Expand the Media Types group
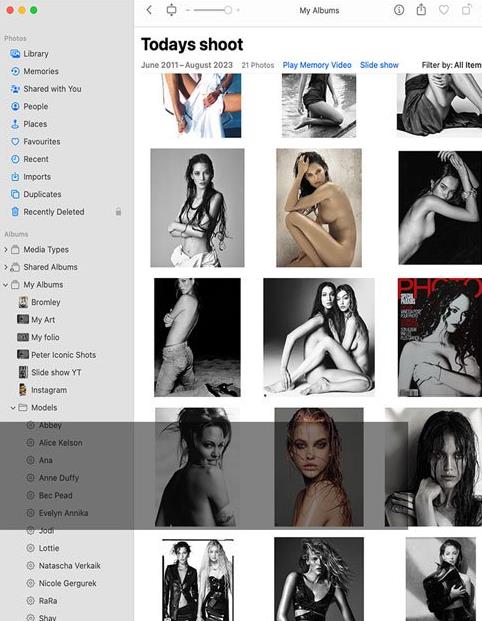 pyautogui.click(x=6, y=250)
